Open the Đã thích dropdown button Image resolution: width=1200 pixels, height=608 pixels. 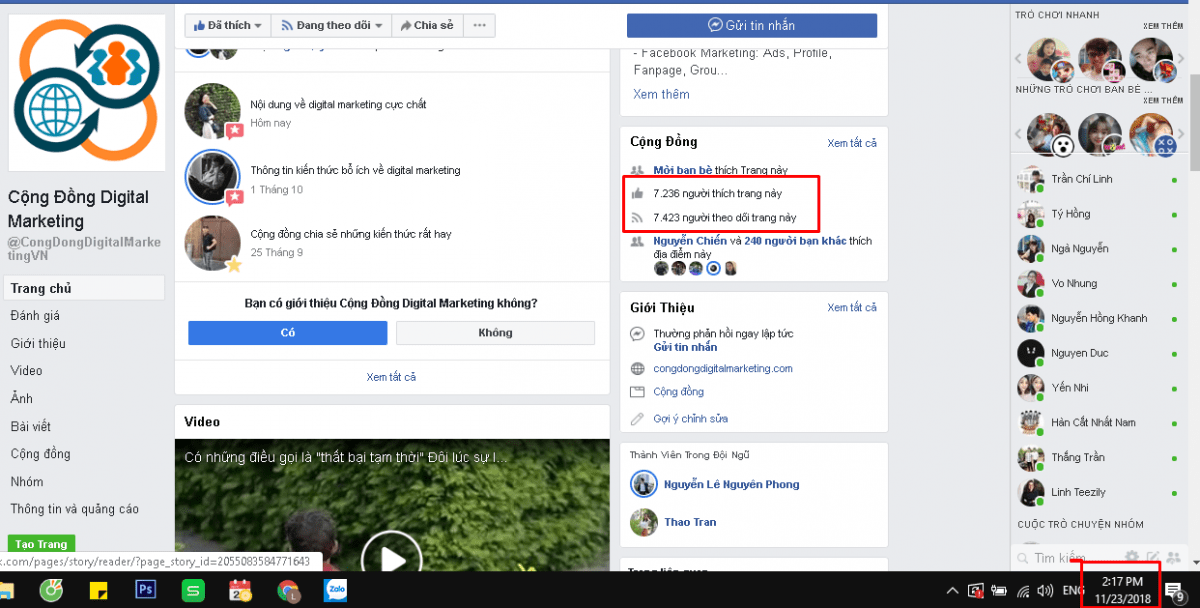pyautogui.click(x=228, y=25)
